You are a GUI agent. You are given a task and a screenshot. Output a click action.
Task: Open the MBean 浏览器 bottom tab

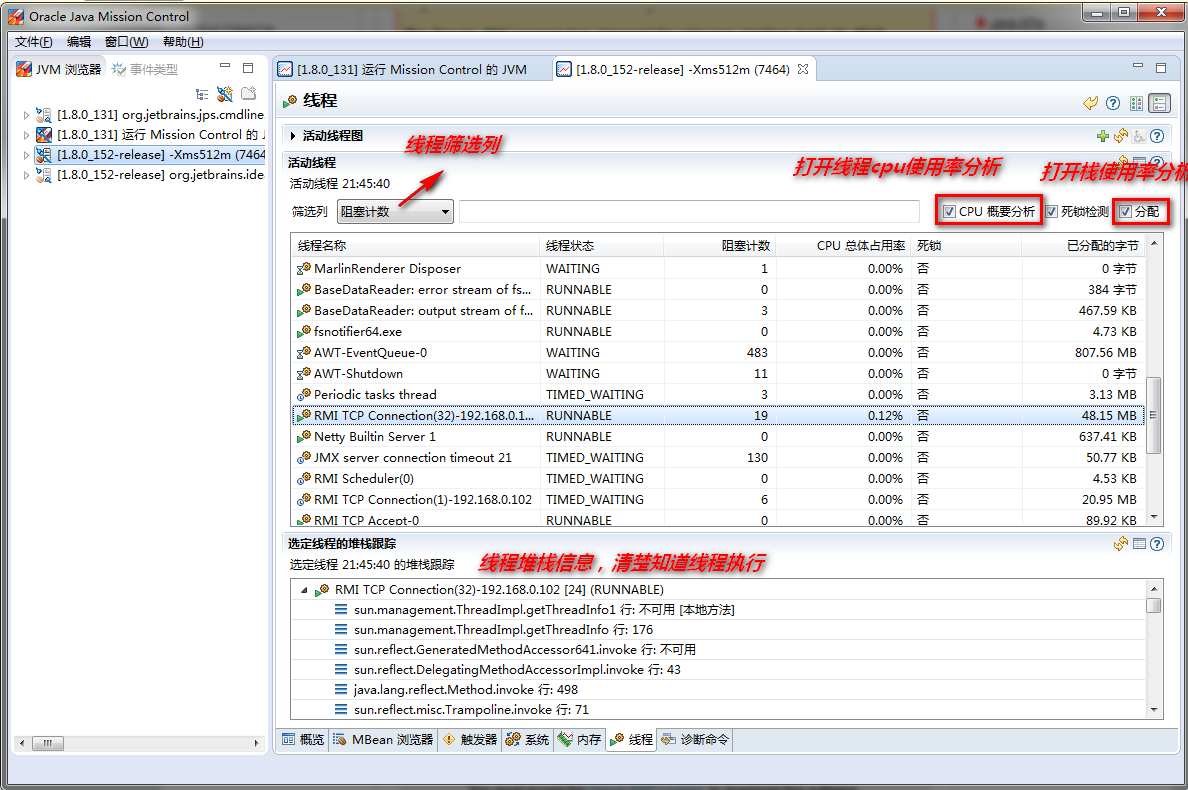tap(383, 739)
